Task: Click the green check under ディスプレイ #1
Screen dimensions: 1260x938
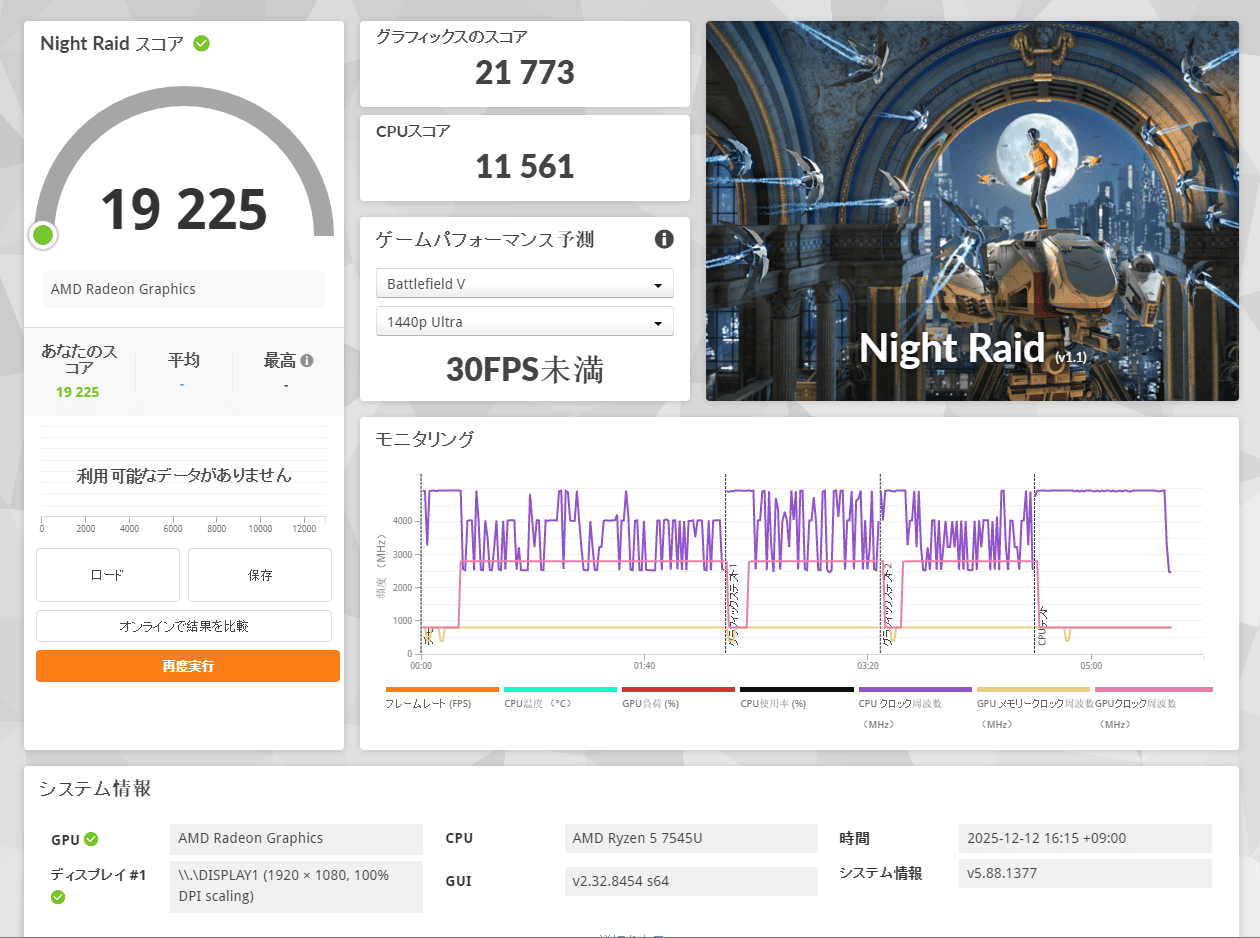Action: click(58, 897)
